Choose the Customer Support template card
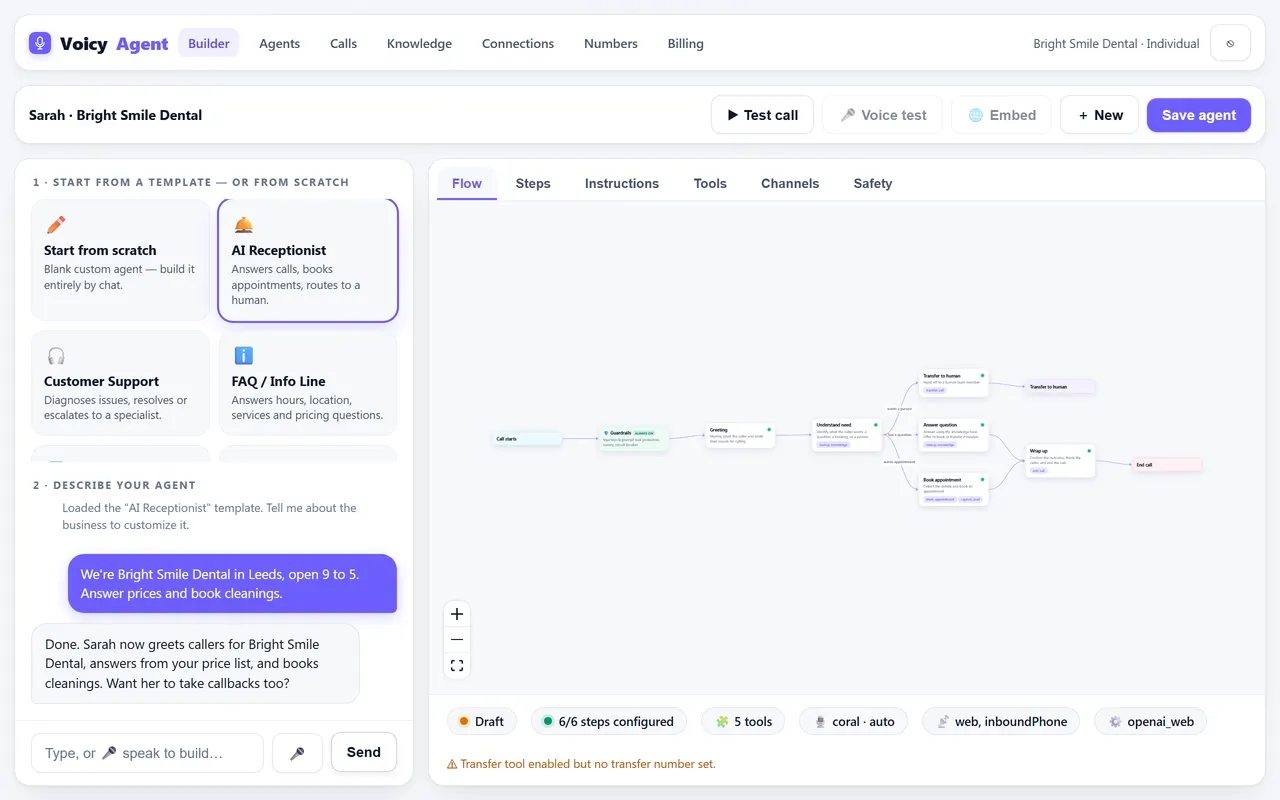Image resolution: width=1280 pixels, height=800 pixels. pyautogui.click(x=121, y=383)
